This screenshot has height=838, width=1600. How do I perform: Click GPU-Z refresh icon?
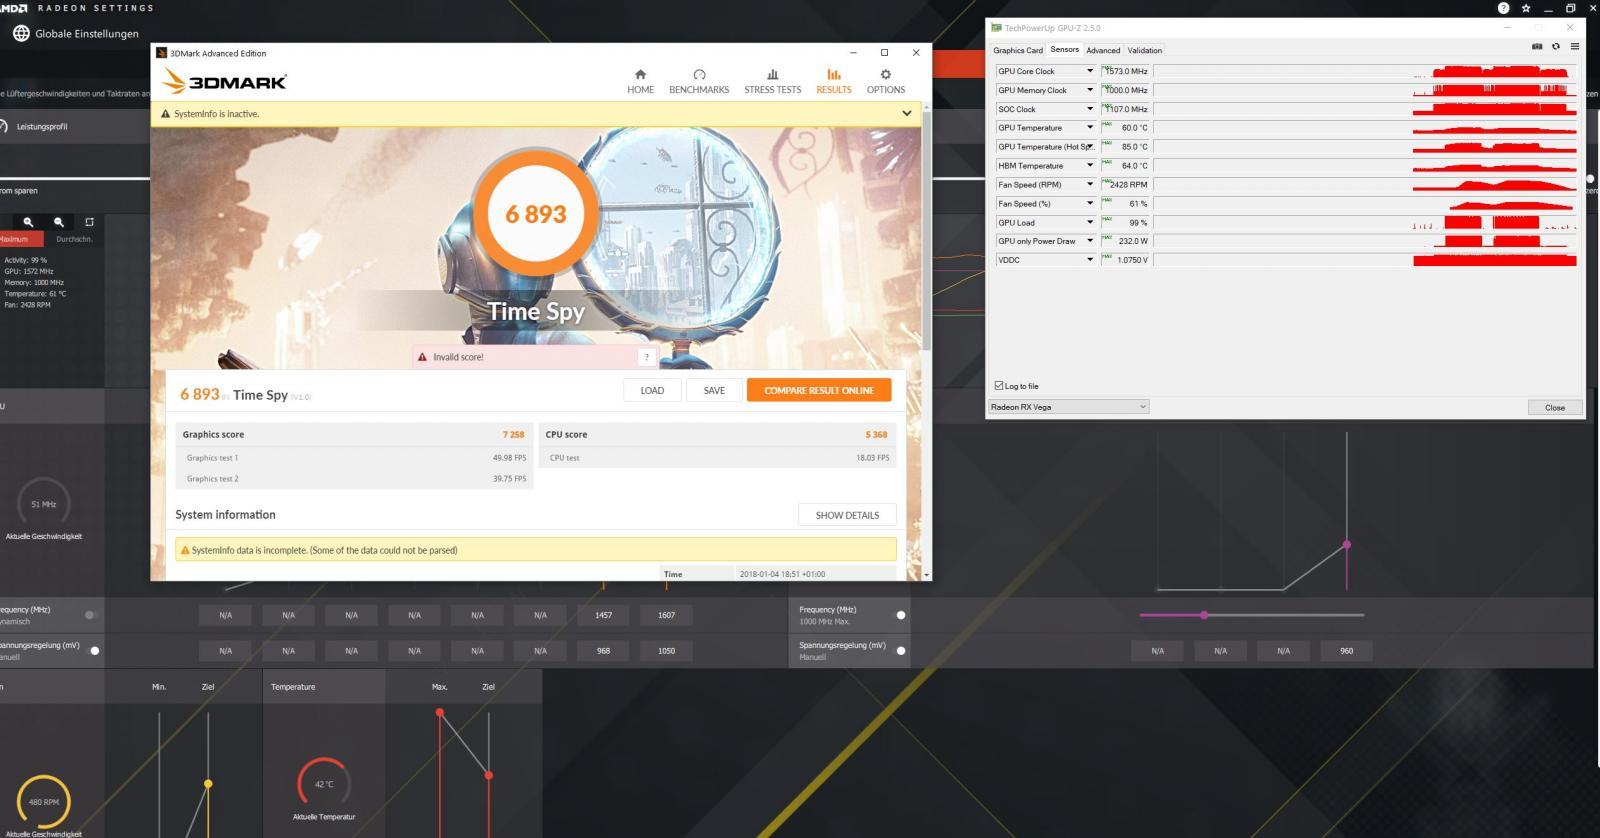pos(1556,46)
